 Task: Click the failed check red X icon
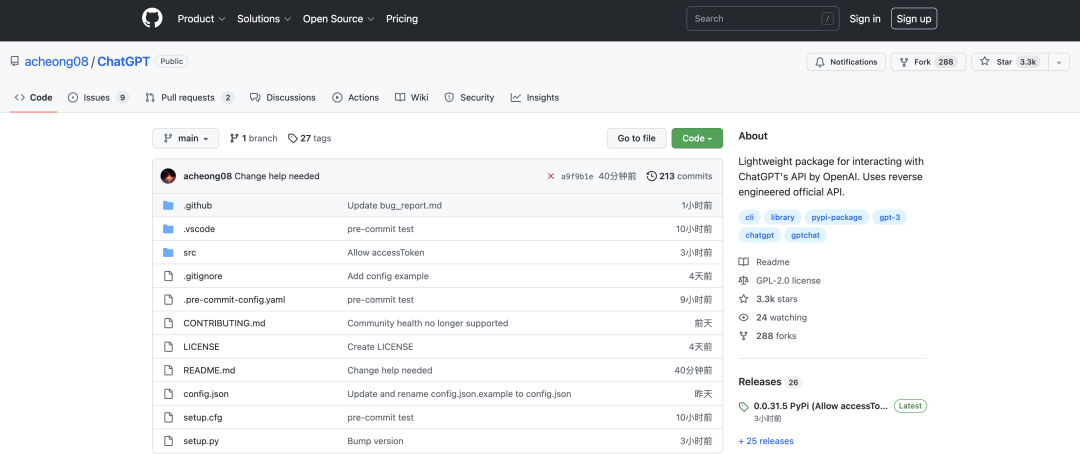pyautogui.click(x=550, y=176)
